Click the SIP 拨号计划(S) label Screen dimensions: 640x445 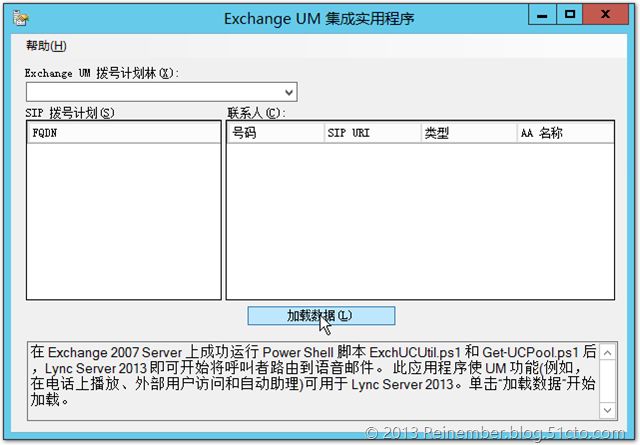pyautogui.click(x=70, y=113)
